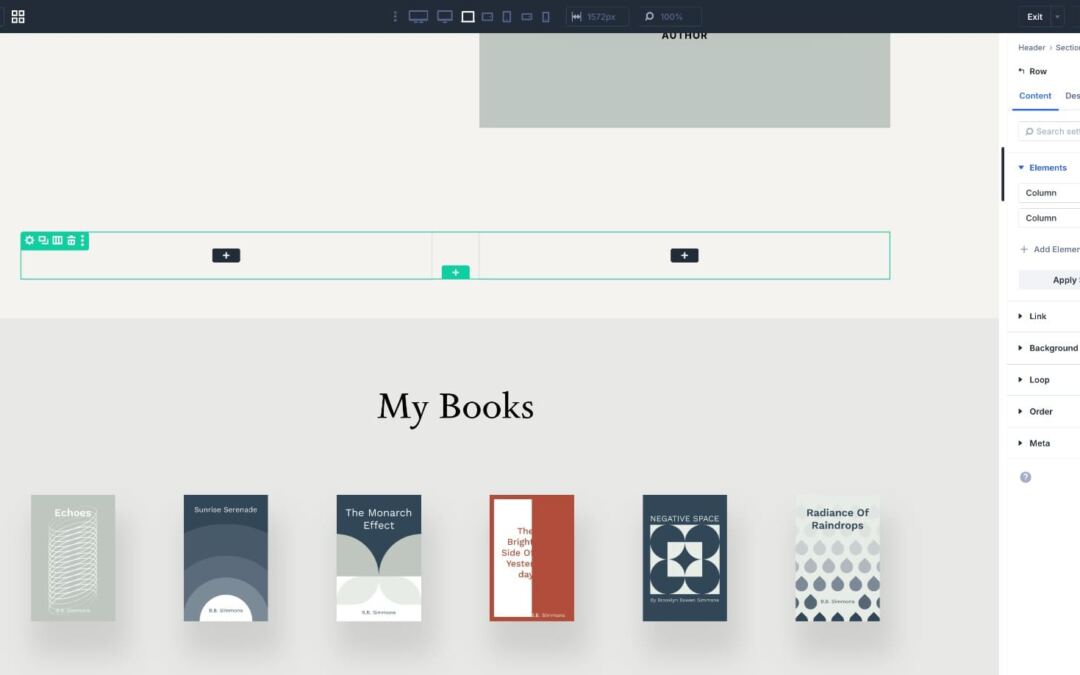The height and width of the screenshot is (675, 1080).
Task: Select the Content tab
Action: pos(1034,96)
